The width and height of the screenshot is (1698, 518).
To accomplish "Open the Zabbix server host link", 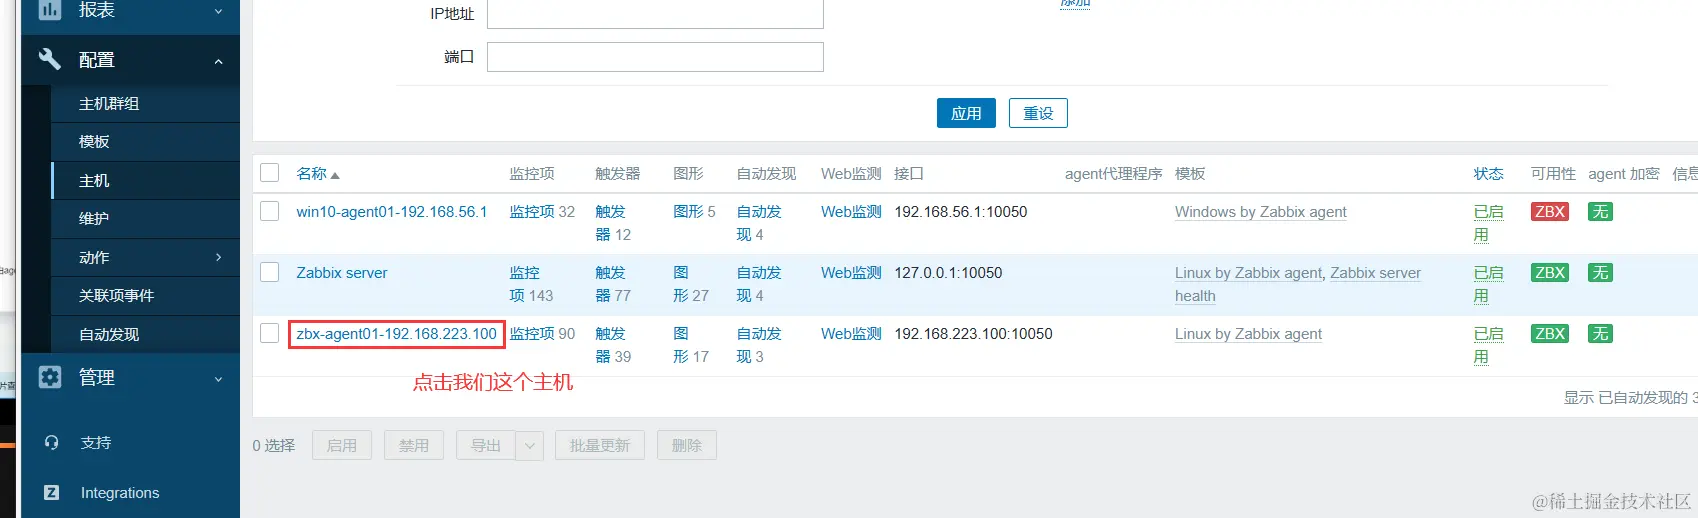I will click(342, 272).
